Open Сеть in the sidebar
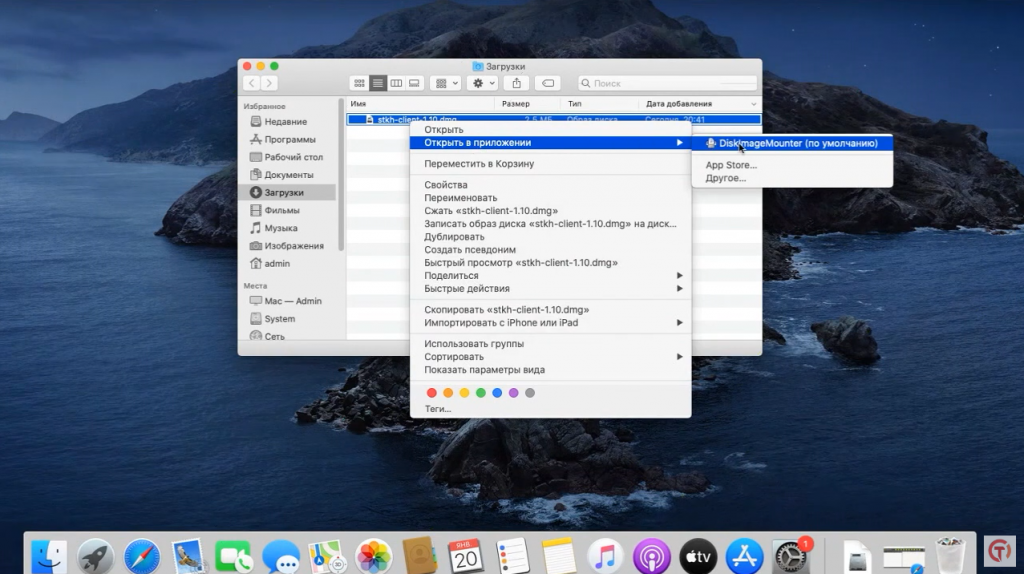Viewport: 1024px width, 574px height. coord(274,336)
